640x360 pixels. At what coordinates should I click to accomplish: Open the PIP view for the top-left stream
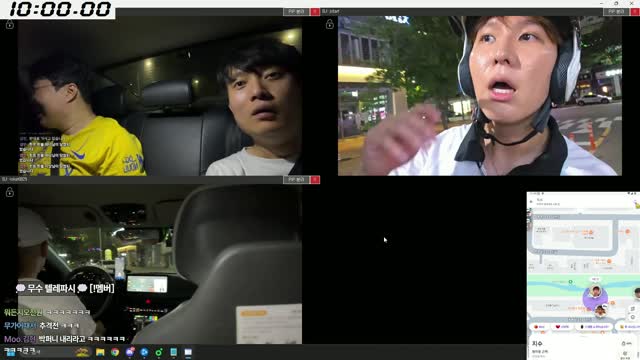pos(296,11)
